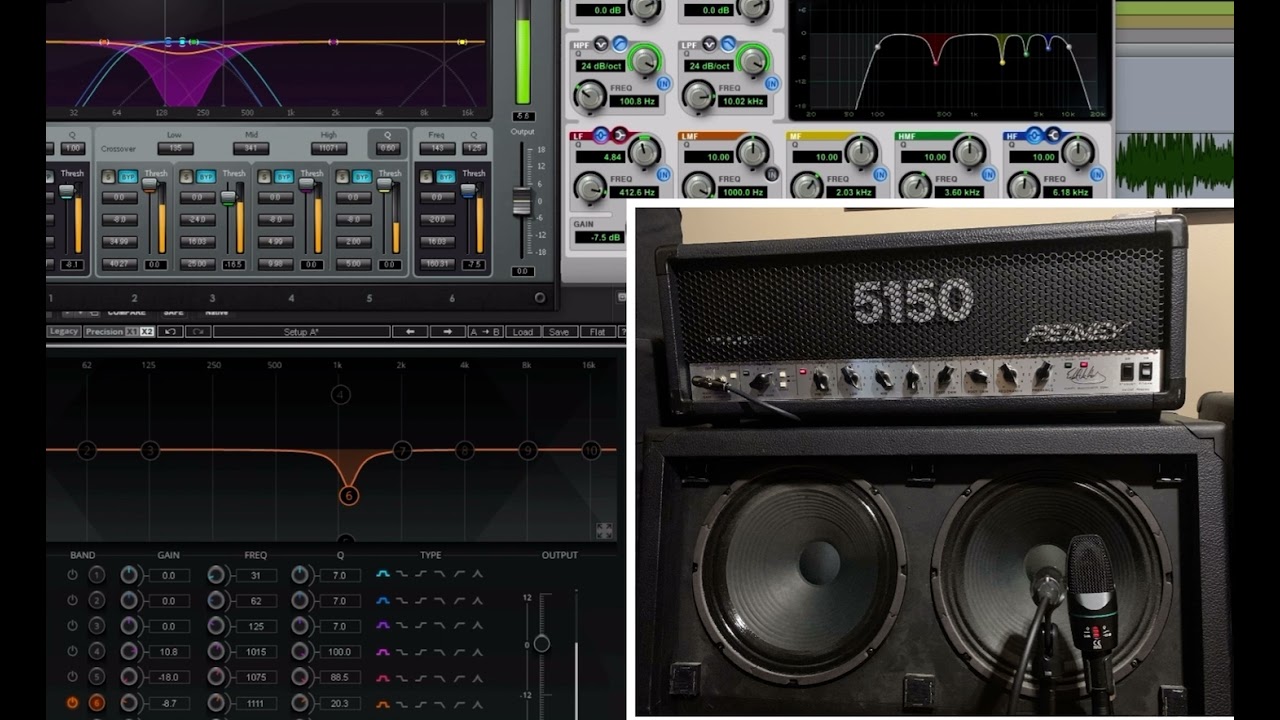Click the band 2 threshold slider handle

(149, 185)
